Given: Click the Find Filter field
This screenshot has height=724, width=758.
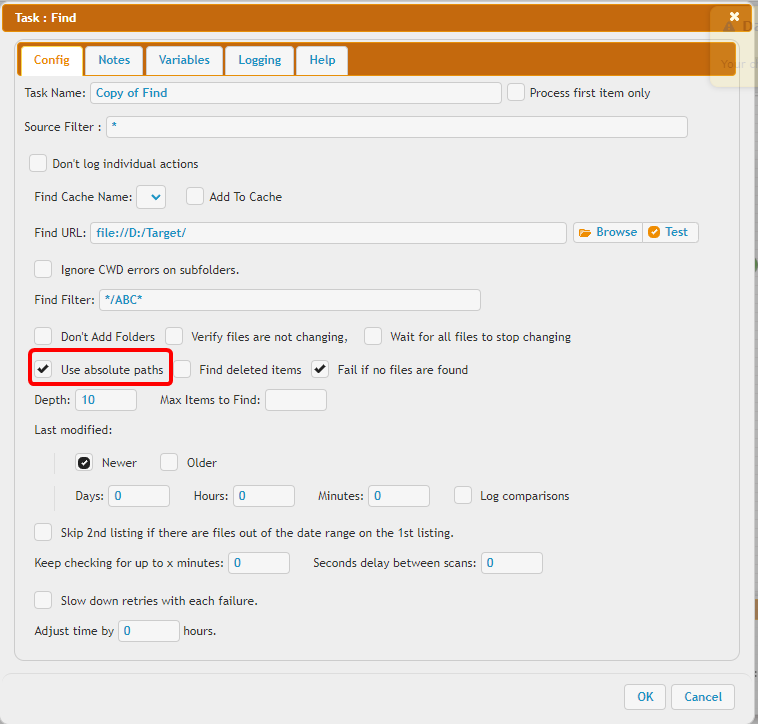Looking at the screenshot, I should pyautogui.click(x=290, y=300).
